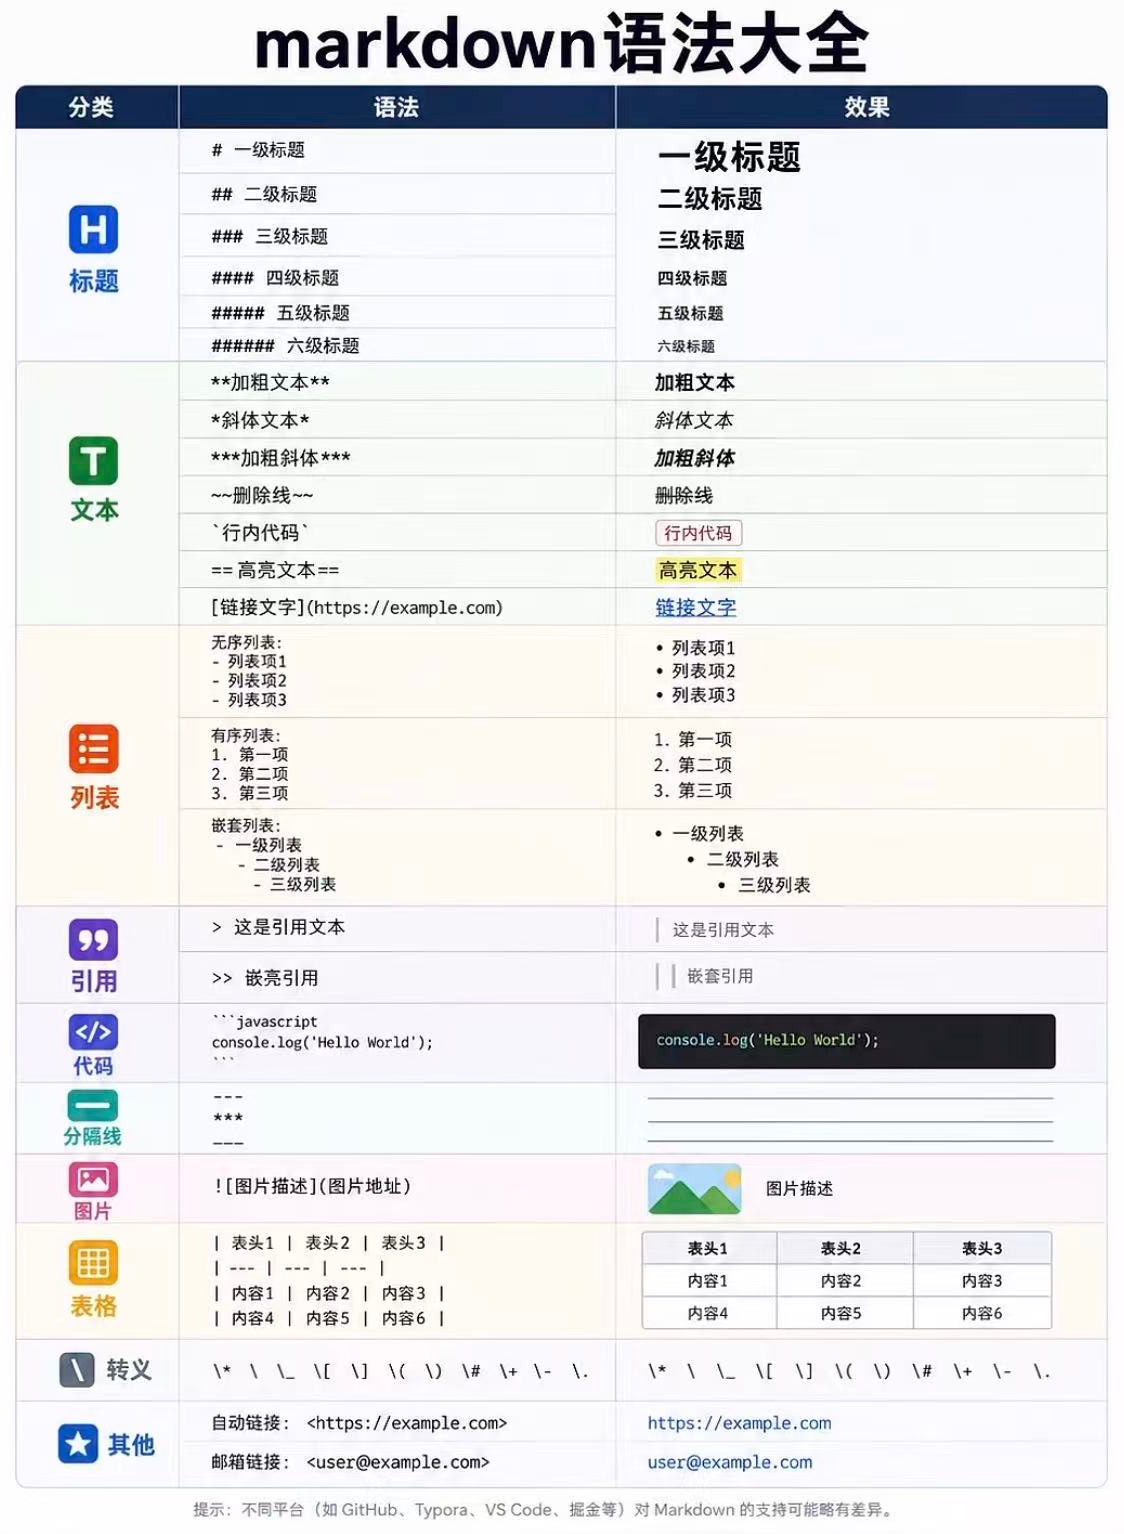The height and width of the screenshot is (1534, 1124).
Task: Click the <user@example.com> email syntax
Action: pyautogui.click(x=398, y=1462)
